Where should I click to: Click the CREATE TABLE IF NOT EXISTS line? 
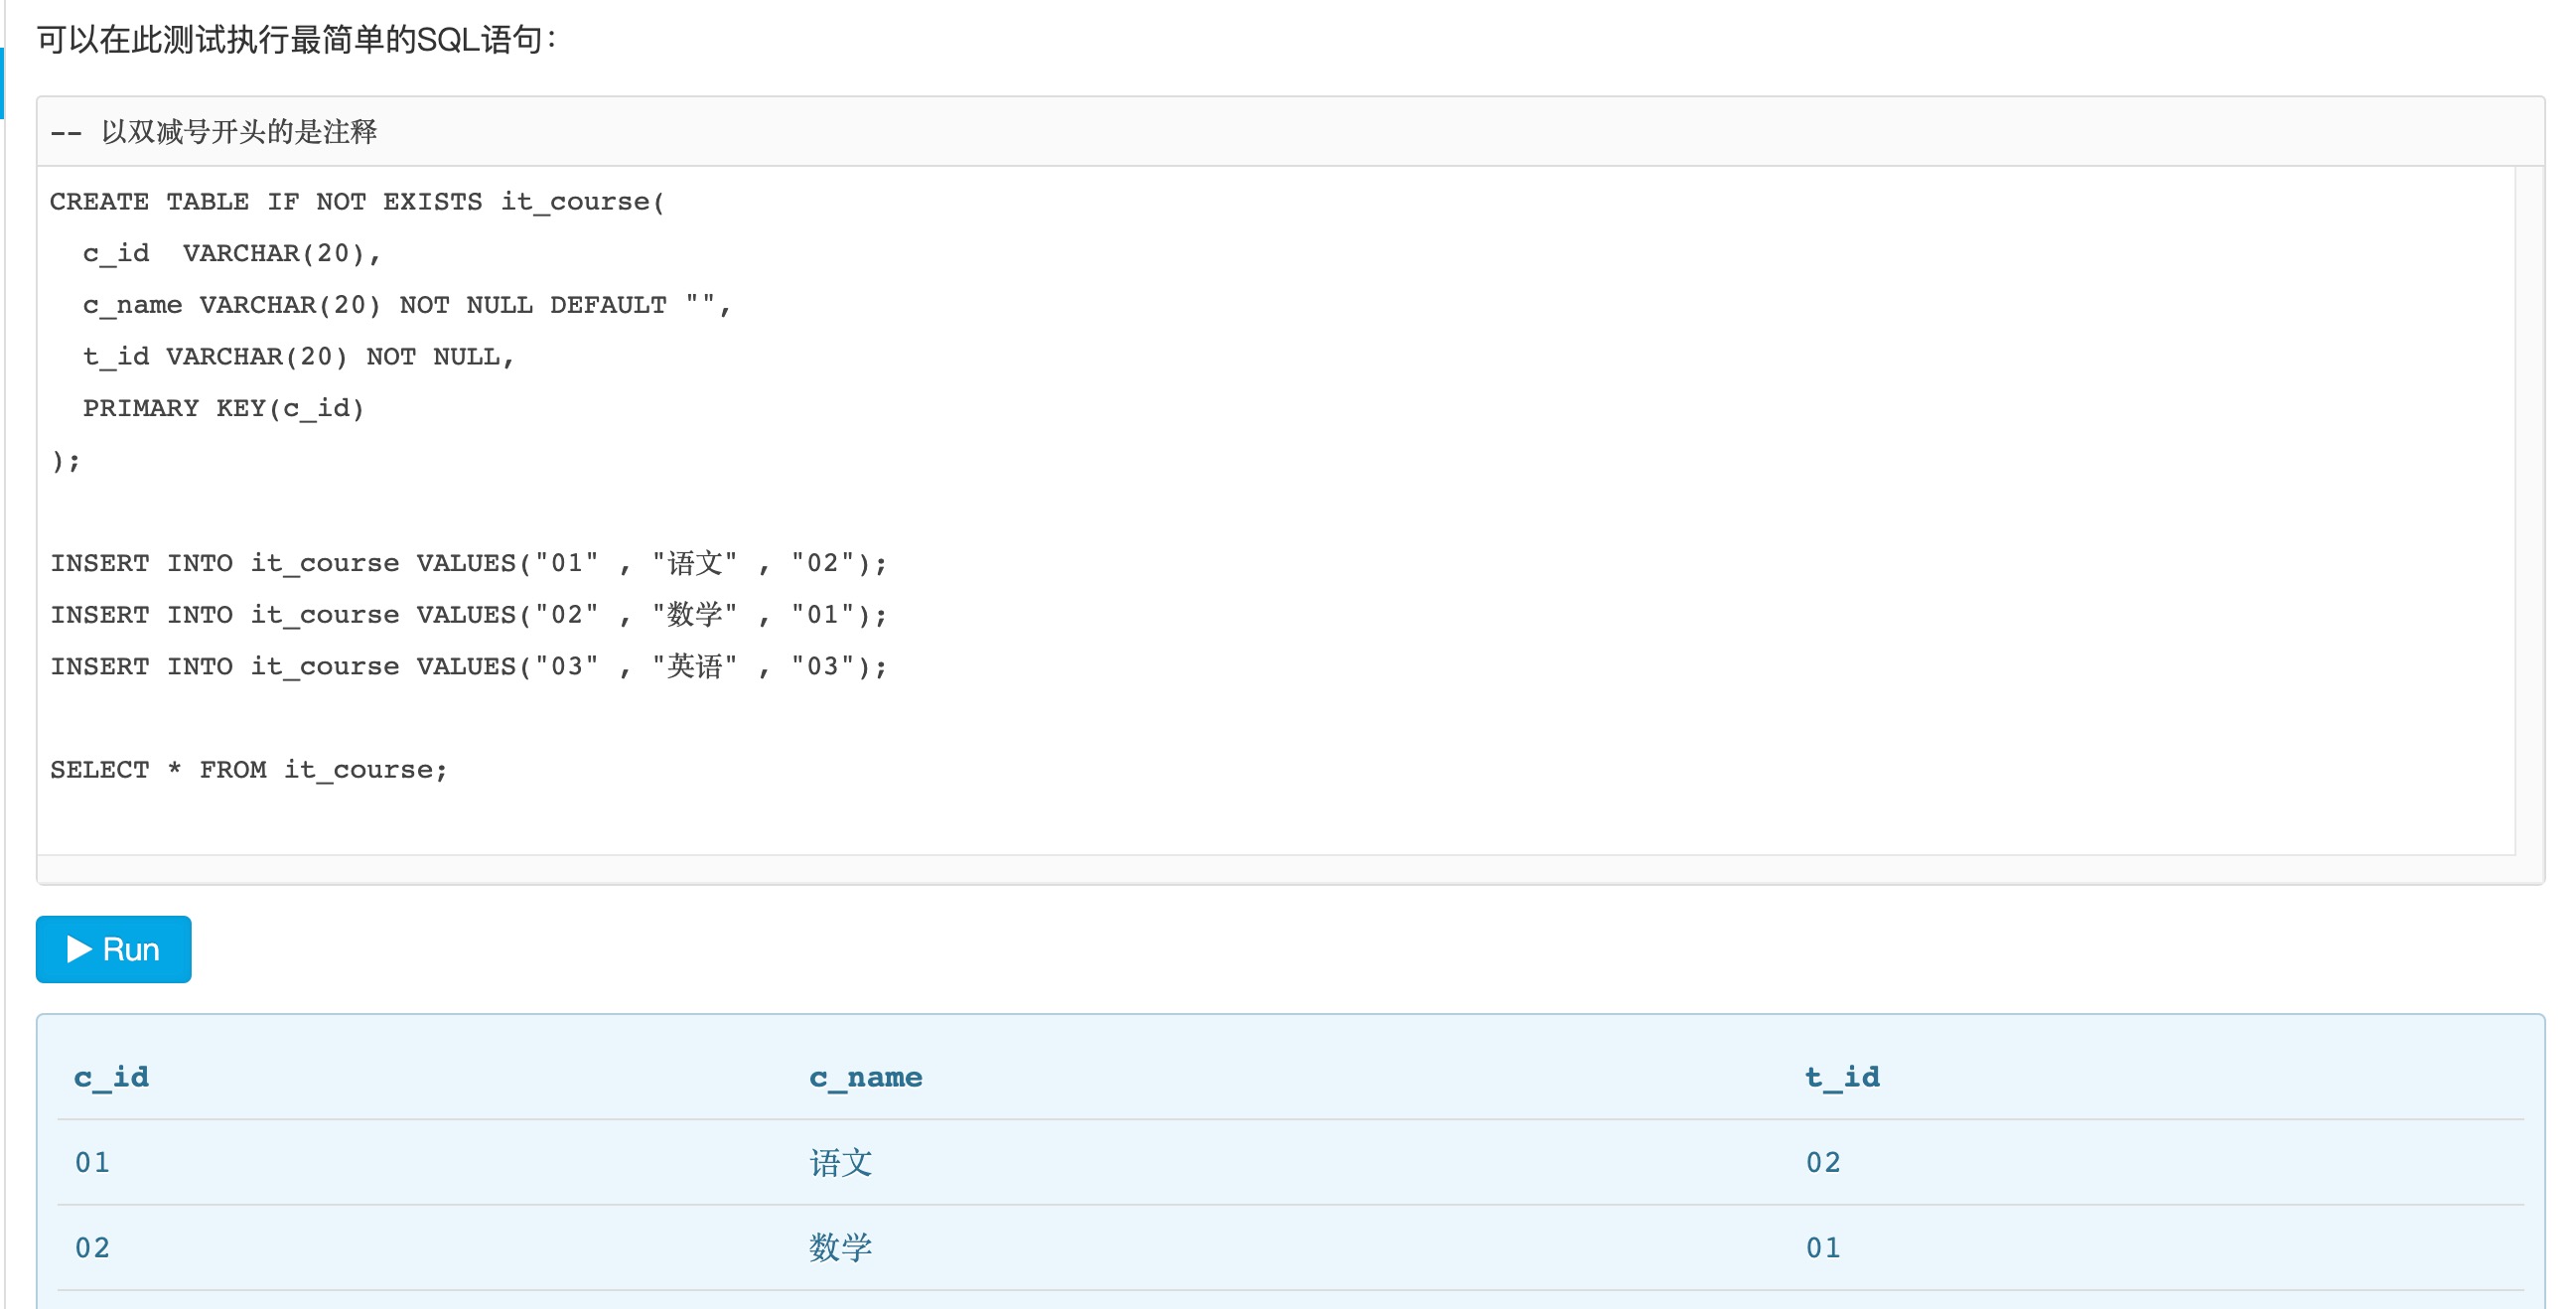point(357,201)
